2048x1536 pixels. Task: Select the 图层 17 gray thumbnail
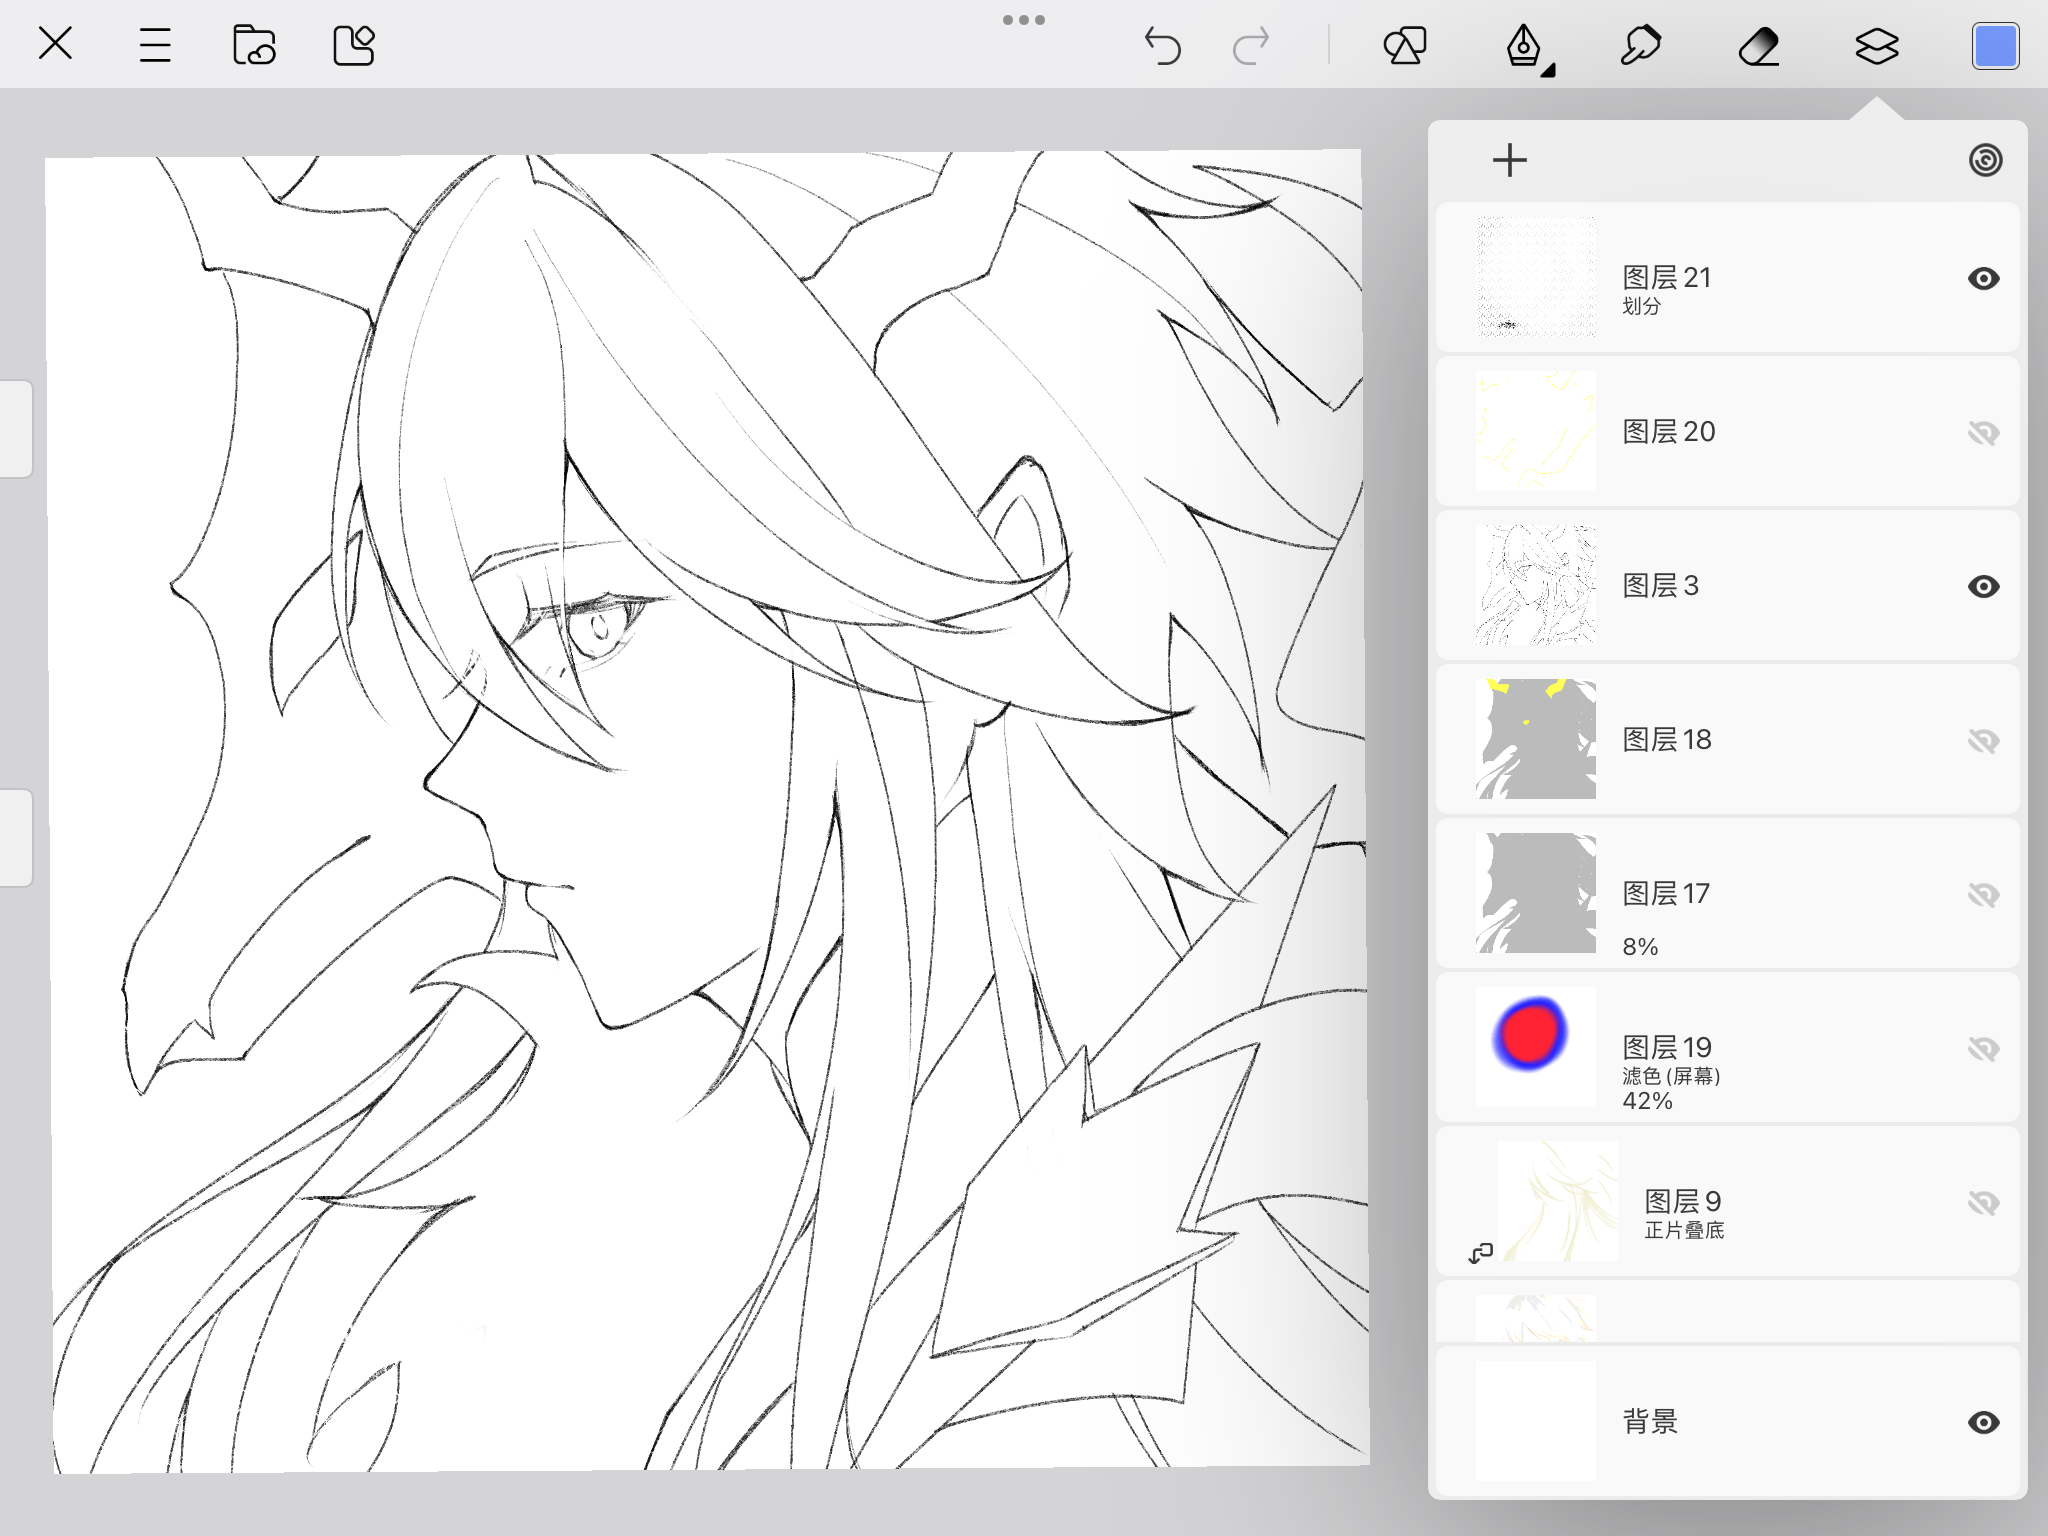[1536, 893]
